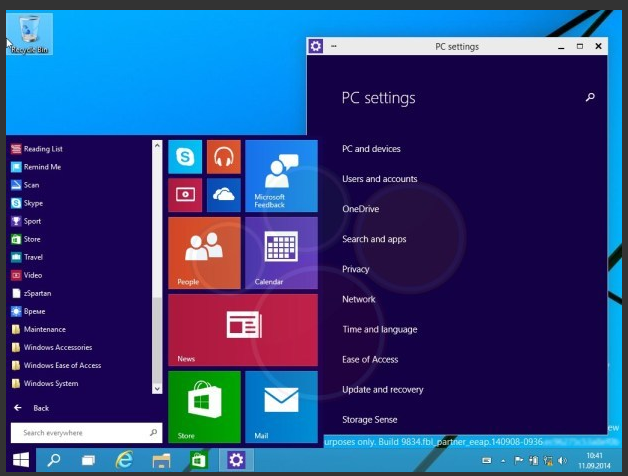The width and height of the screenshot is (628, 476).
Task: Open Task View on the taskbar
Action: [x=89, y=460]
